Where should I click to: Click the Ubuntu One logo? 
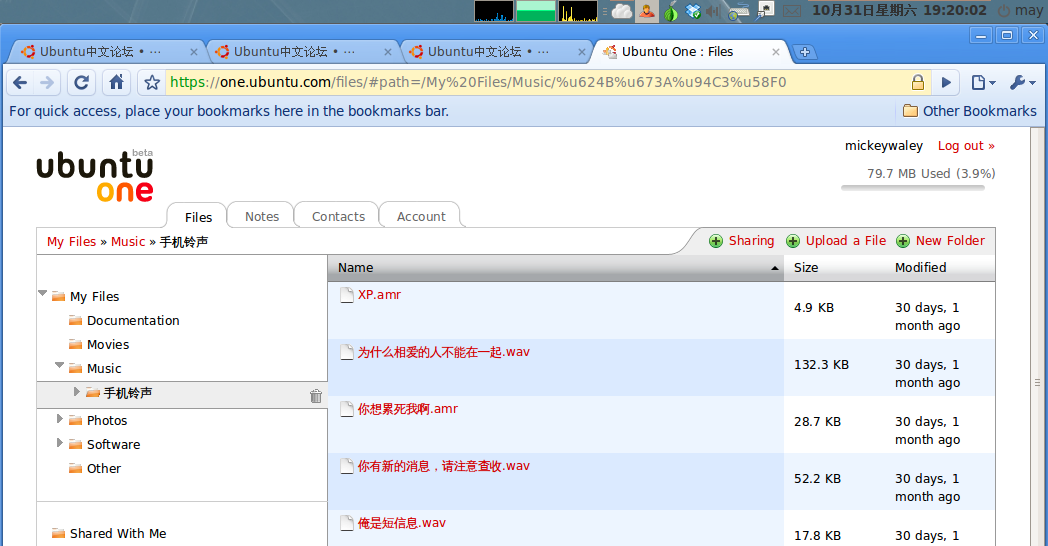click(94, 175)
